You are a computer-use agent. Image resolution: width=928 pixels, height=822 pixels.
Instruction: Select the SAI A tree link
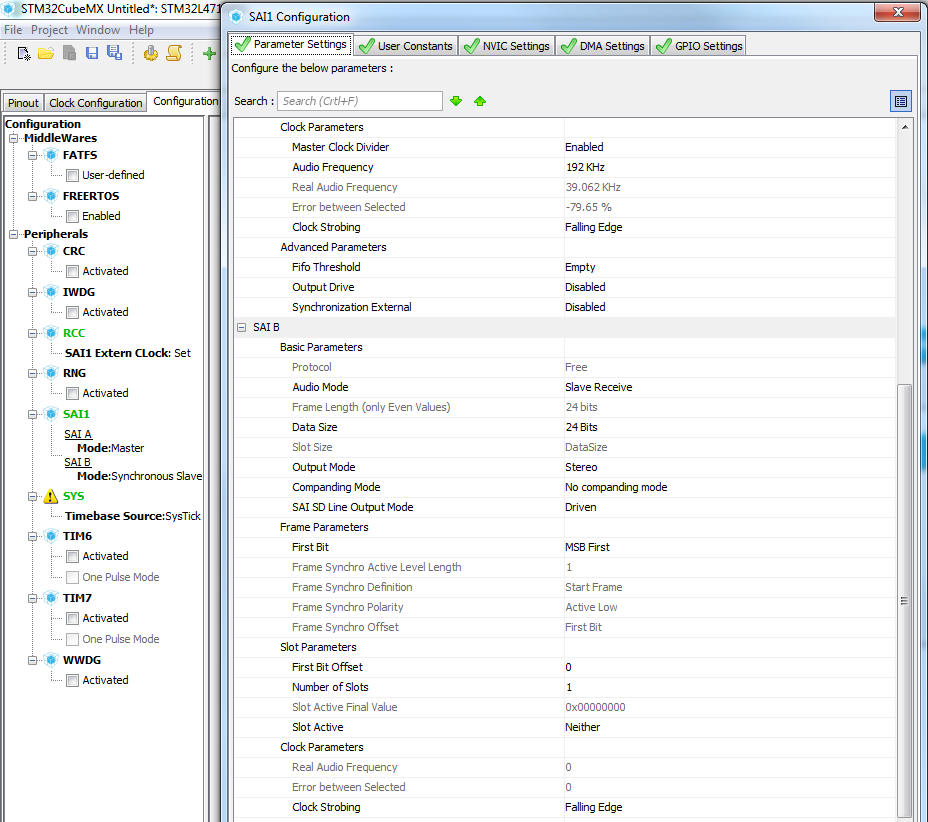(78, 434)
